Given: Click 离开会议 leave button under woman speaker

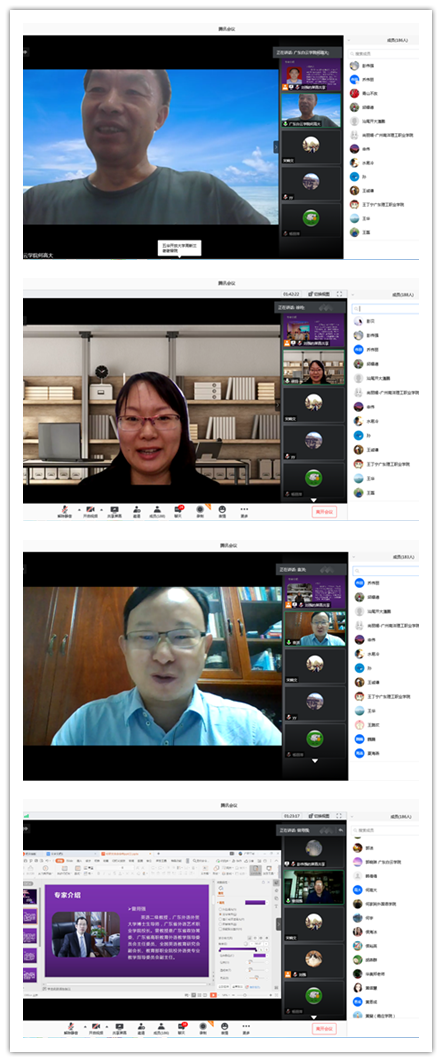Looking at the screenshot, I should pos(324,512).
